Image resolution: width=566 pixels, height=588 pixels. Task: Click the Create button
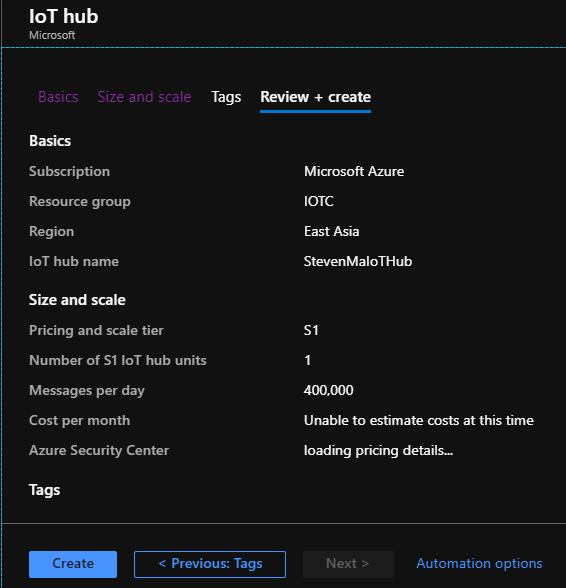point(73,564)
